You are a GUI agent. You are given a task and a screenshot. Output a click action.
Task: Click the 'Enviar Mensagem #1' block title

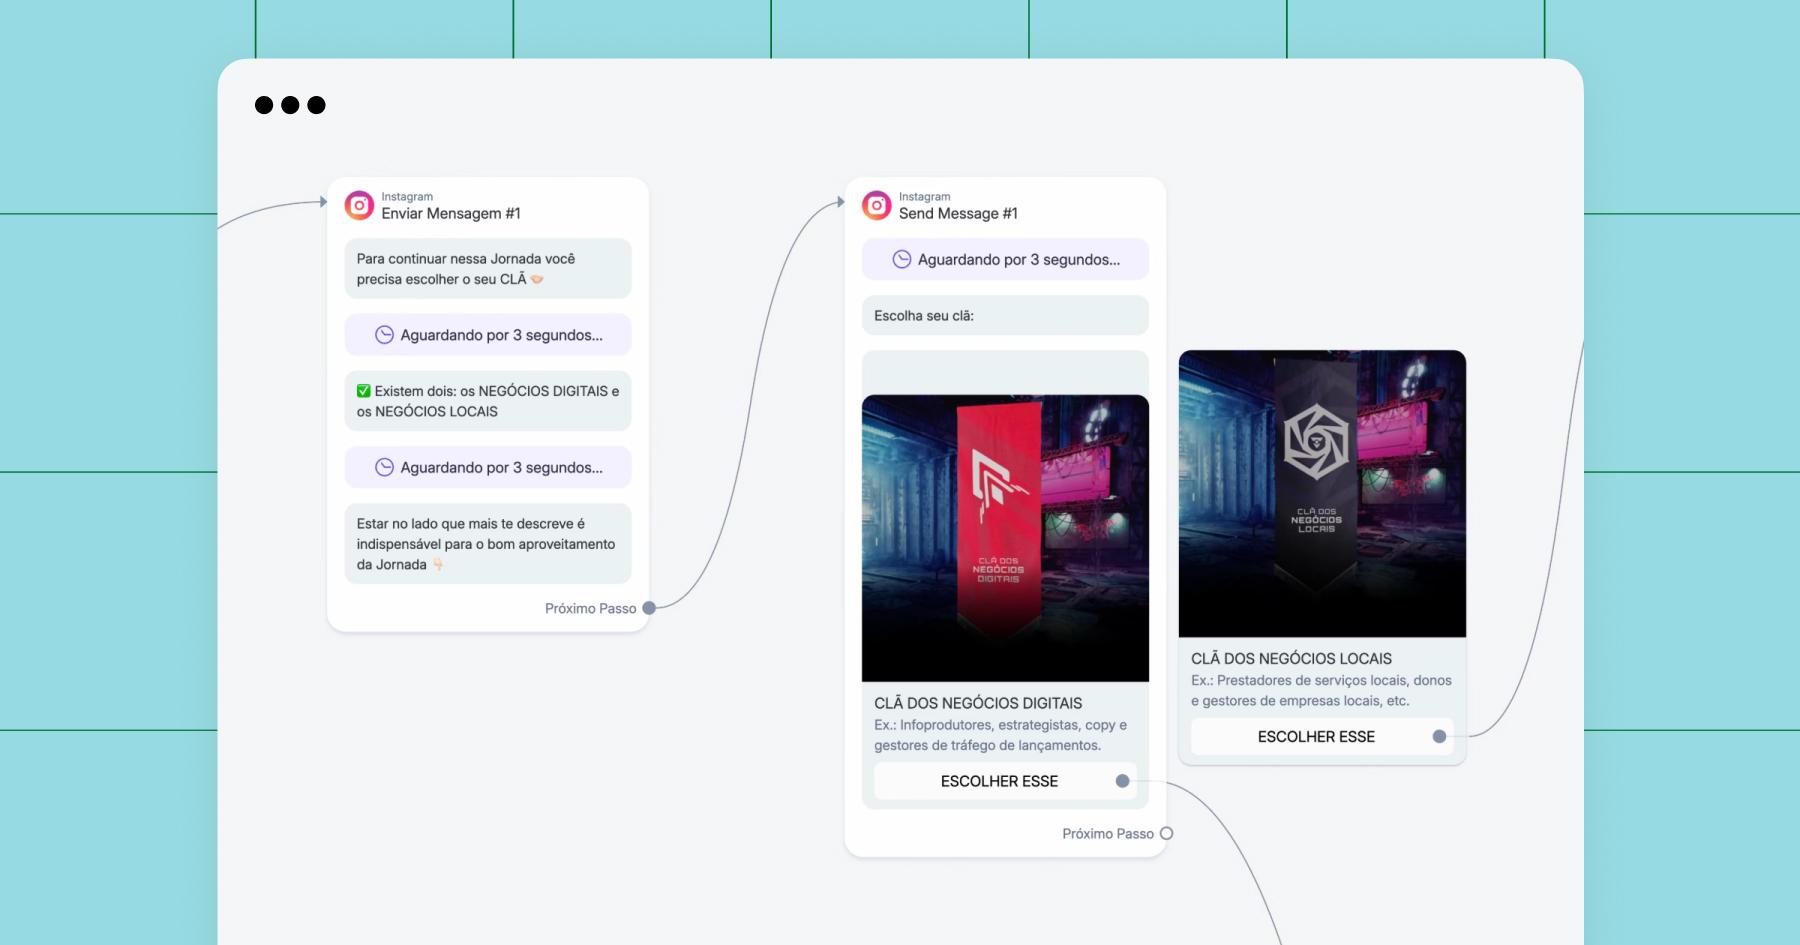451,213
